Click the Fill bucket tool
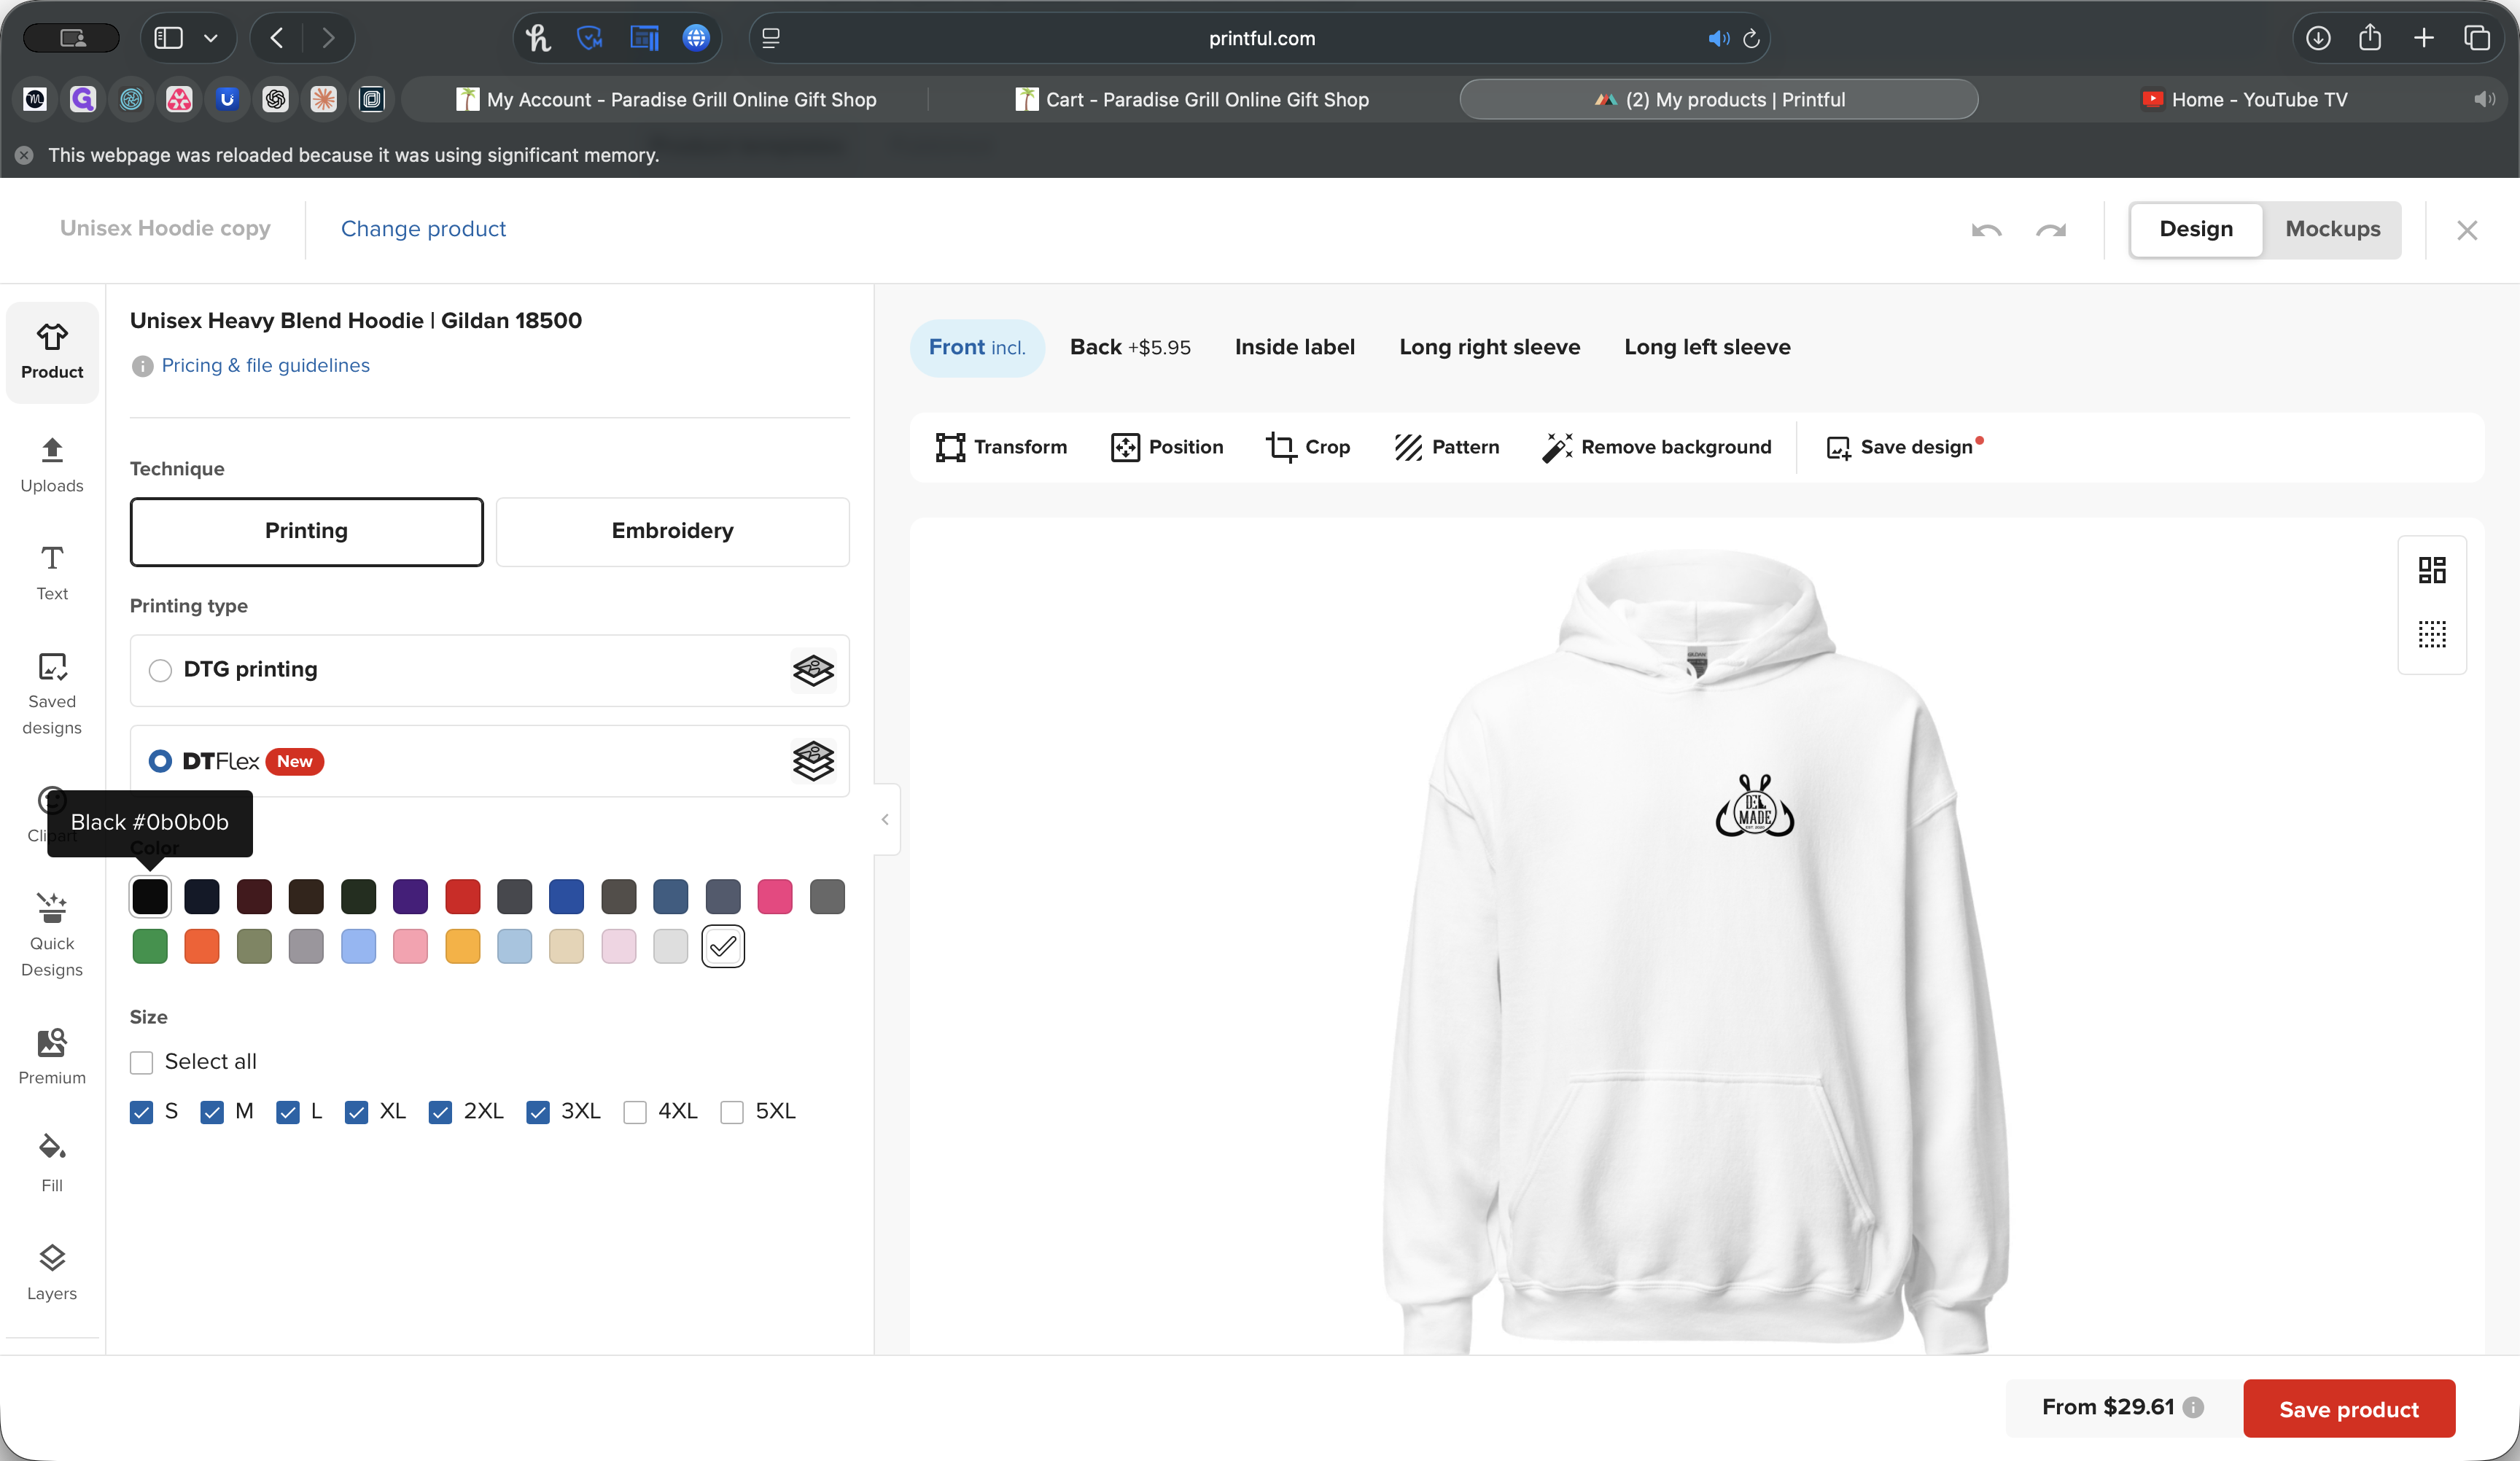Screen dimensions: 2520x1461 point(52,1146)
